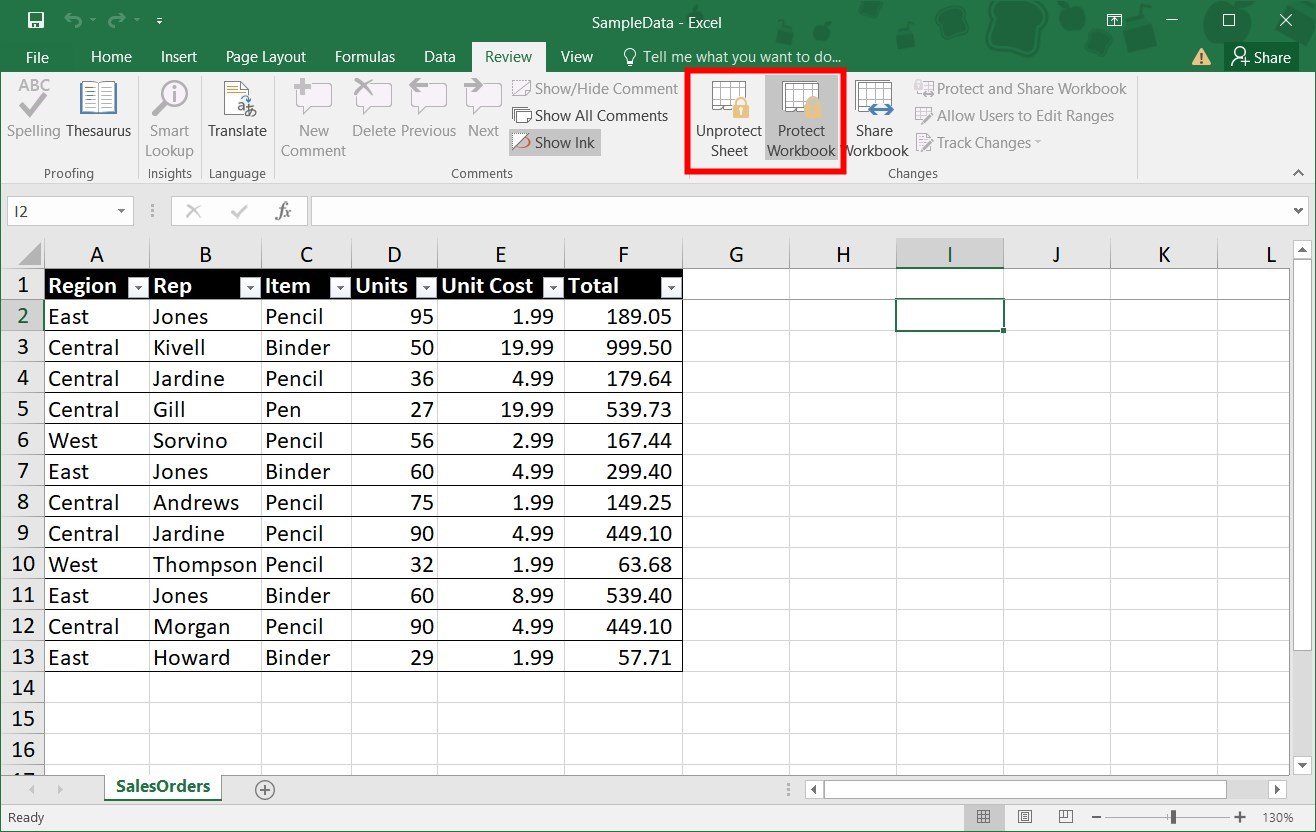Click the cell containing Thompson
The width and height of the screenshot is (1316, 832).
(x=205, y=564)
